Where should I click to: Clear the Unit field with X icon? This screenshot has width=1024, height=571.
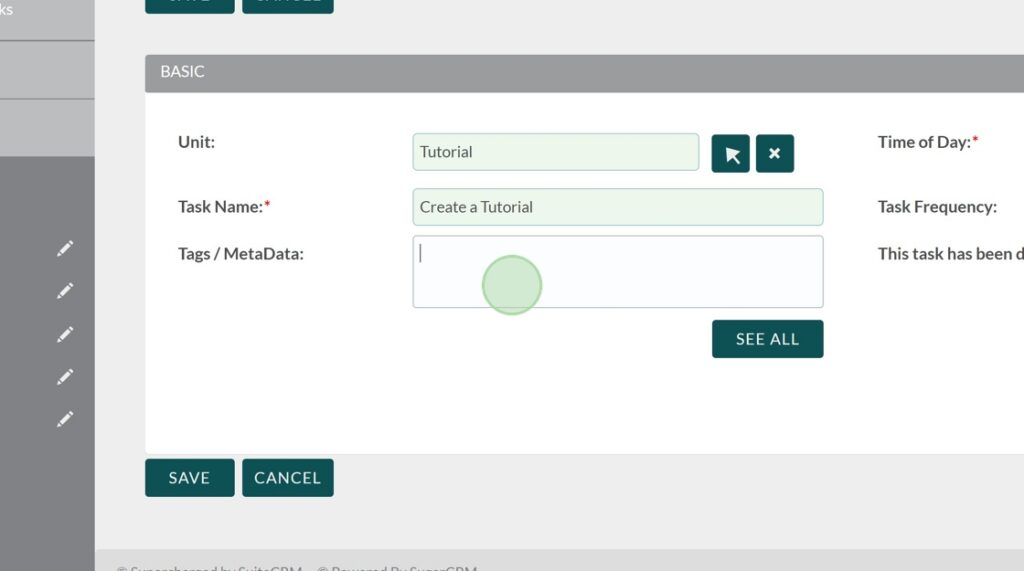pyautogui.click(x=775, y=154)
